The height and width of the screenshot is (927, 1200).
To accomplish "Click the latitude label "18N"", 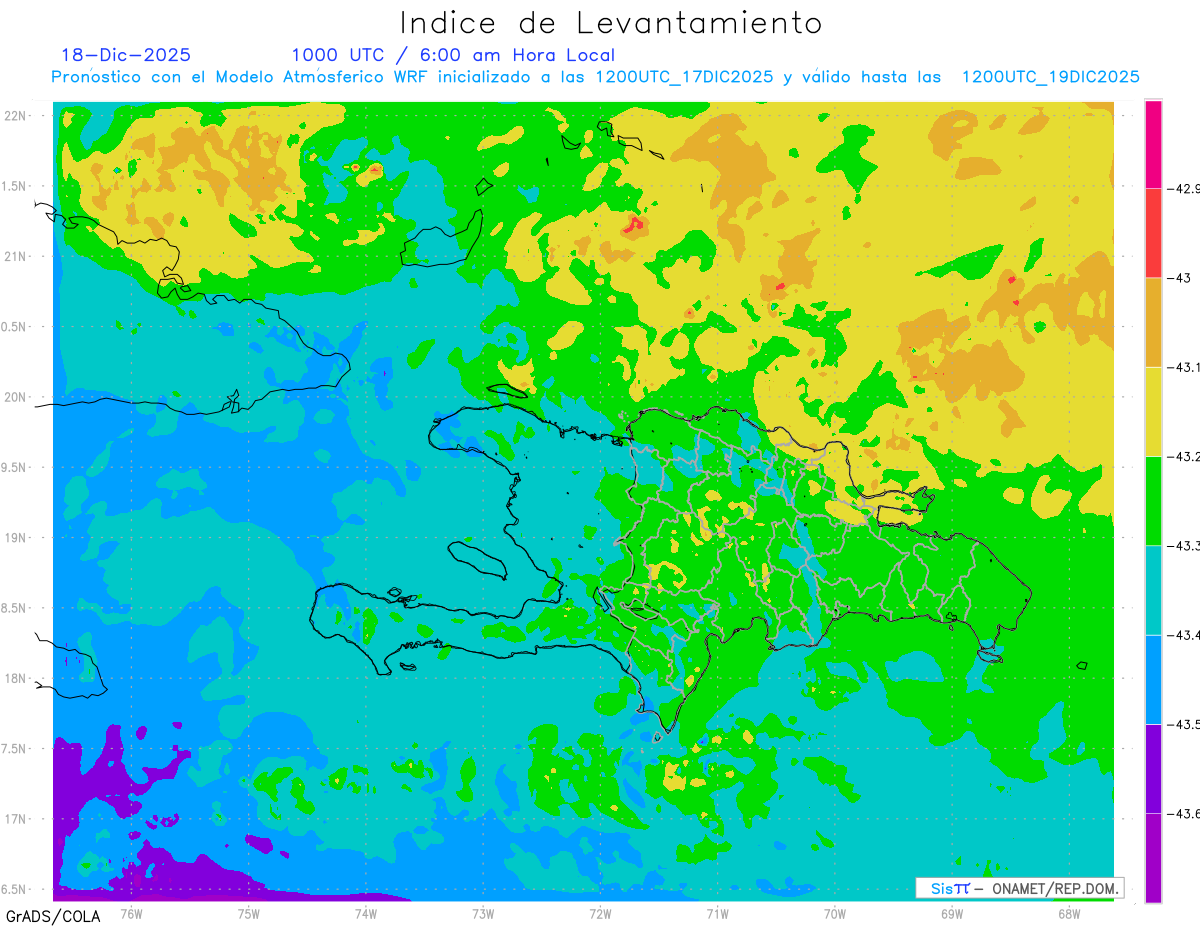I will pyautogui.click(x=17, y=679).
